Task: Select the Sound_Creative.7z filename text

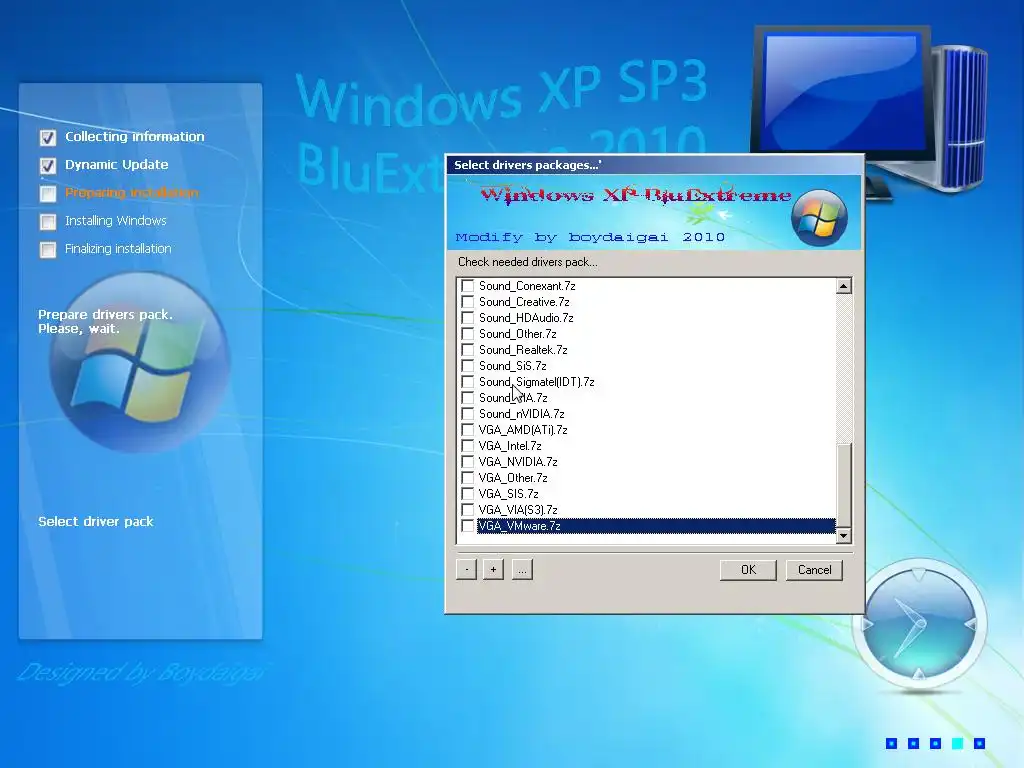Action: point(524,302)
